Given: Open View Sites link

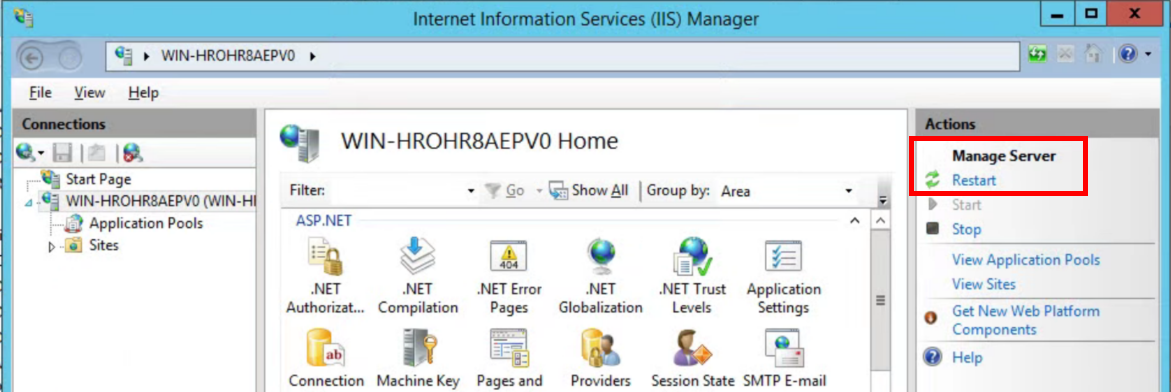Looking at the screenshot, I should (984, 284).
